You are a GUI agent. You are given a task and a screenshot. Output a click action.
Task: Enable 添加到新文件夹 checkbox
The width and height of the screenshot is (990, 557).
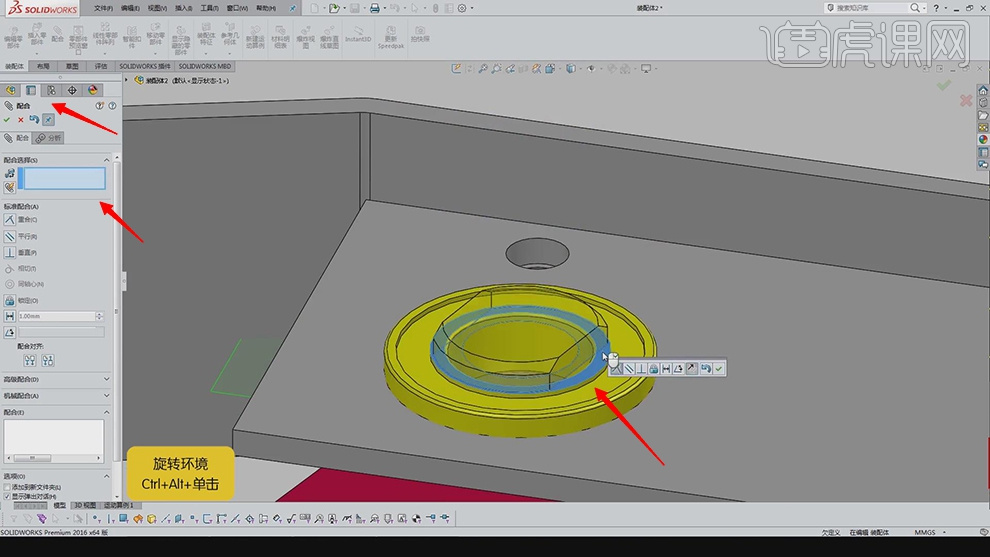[7, 487]
